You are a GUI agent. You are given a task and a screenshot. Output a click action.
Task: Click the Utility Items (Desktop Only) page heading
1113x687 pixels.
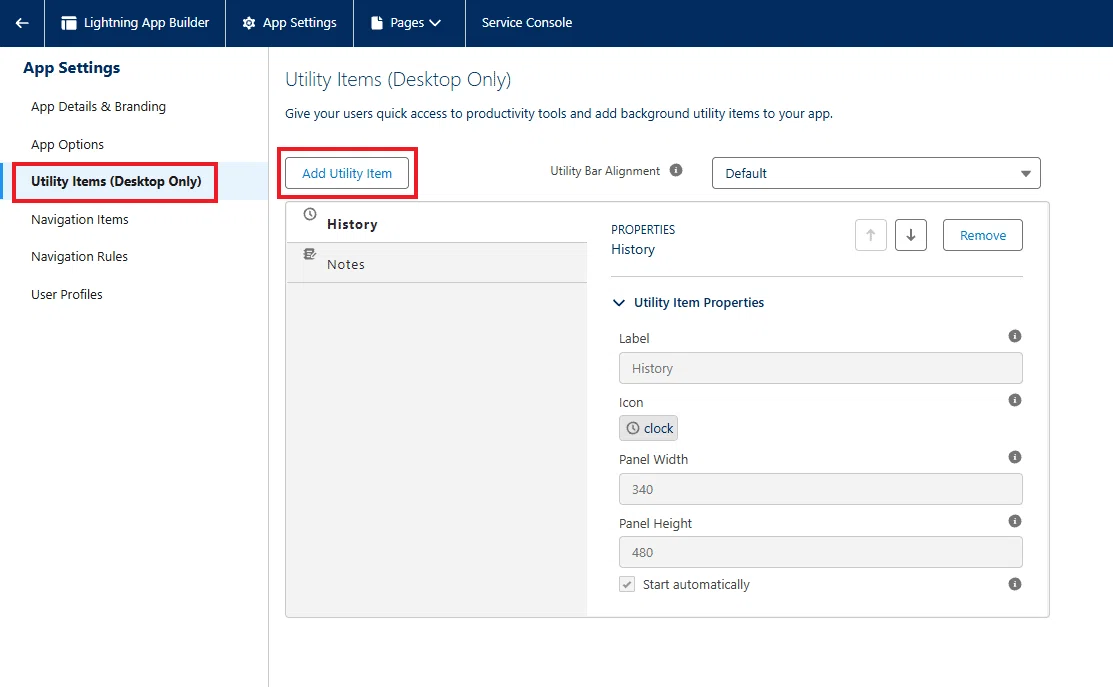click(x=398, y=79)
